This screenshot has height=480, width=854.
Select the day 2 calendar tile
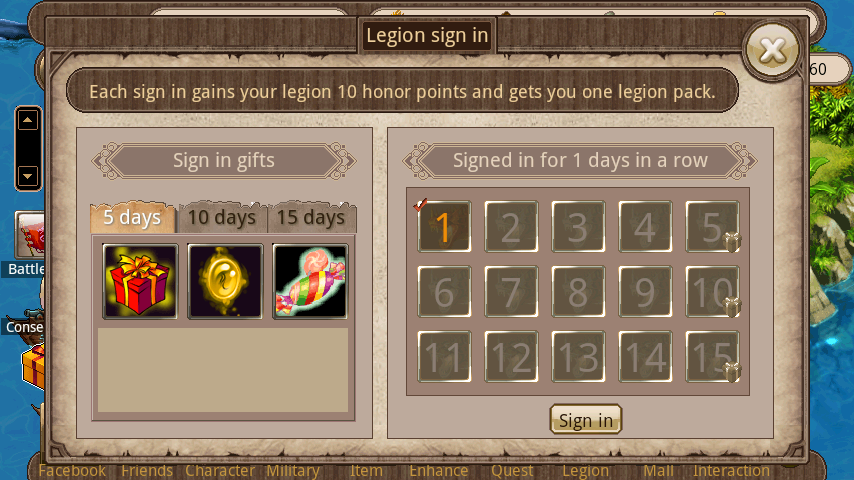pos(511,227)
